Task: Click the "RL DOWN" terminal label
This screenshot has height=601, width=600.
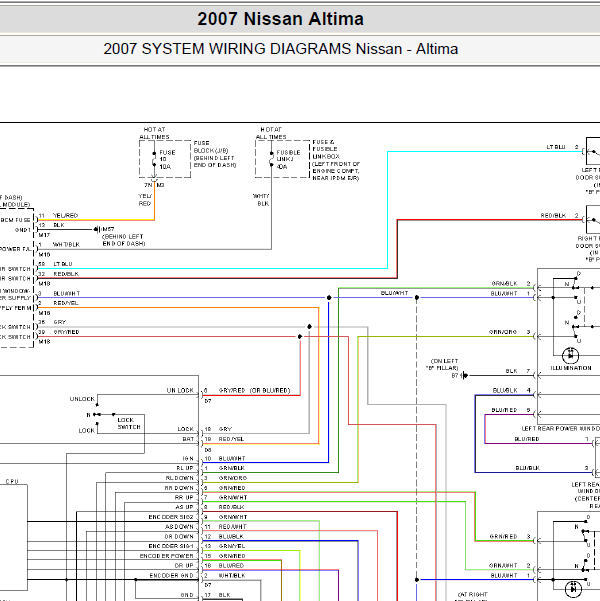Action: [179, 478]
